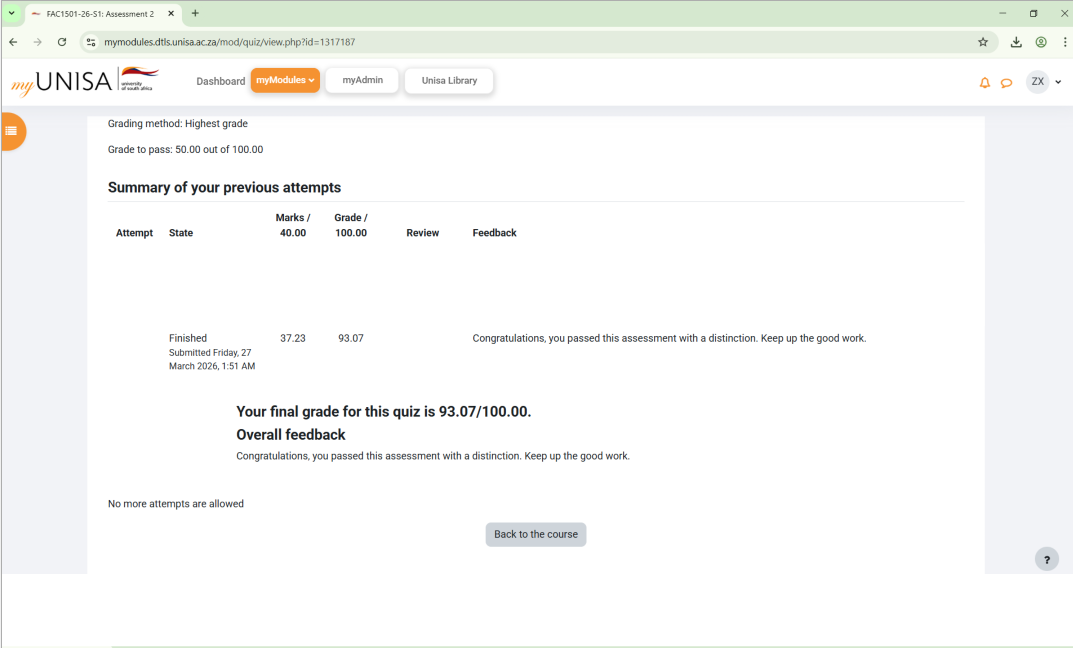Click the myUNISA logo
This screenshot has height=648, width=1073.
tap(85, 81)
